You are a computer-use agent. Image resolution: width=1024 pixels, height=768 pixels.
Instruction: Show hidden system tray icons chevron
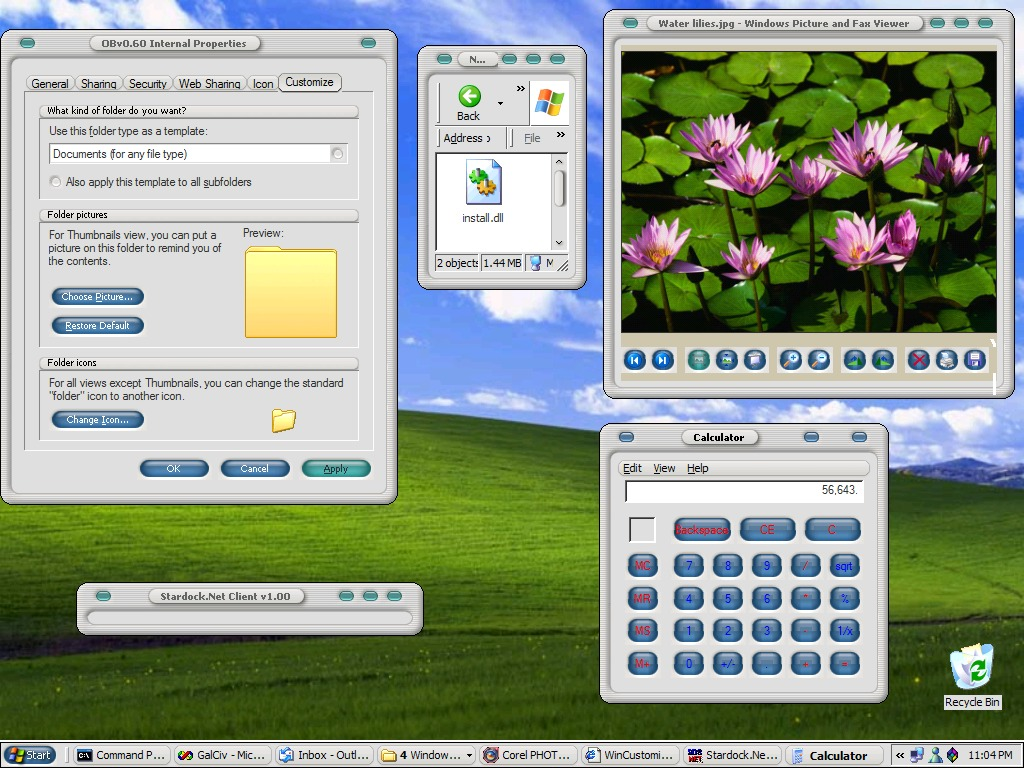pos(900,755)
